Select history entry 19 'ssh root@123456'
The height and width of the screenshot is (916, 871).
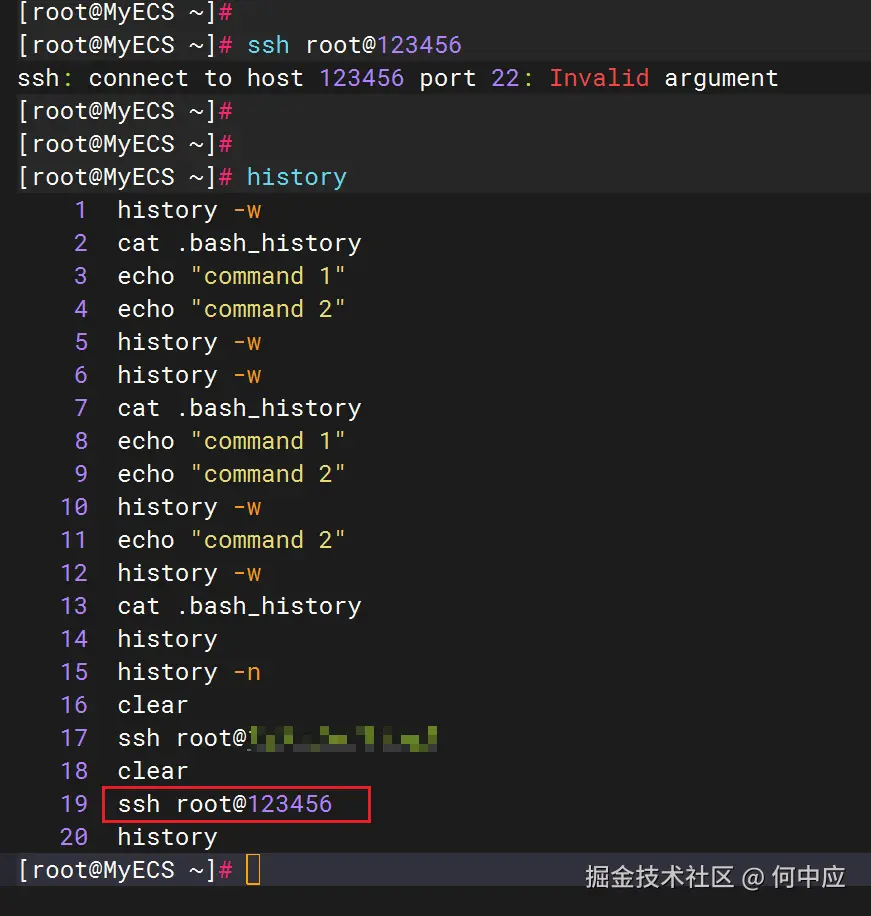point(225,804)
